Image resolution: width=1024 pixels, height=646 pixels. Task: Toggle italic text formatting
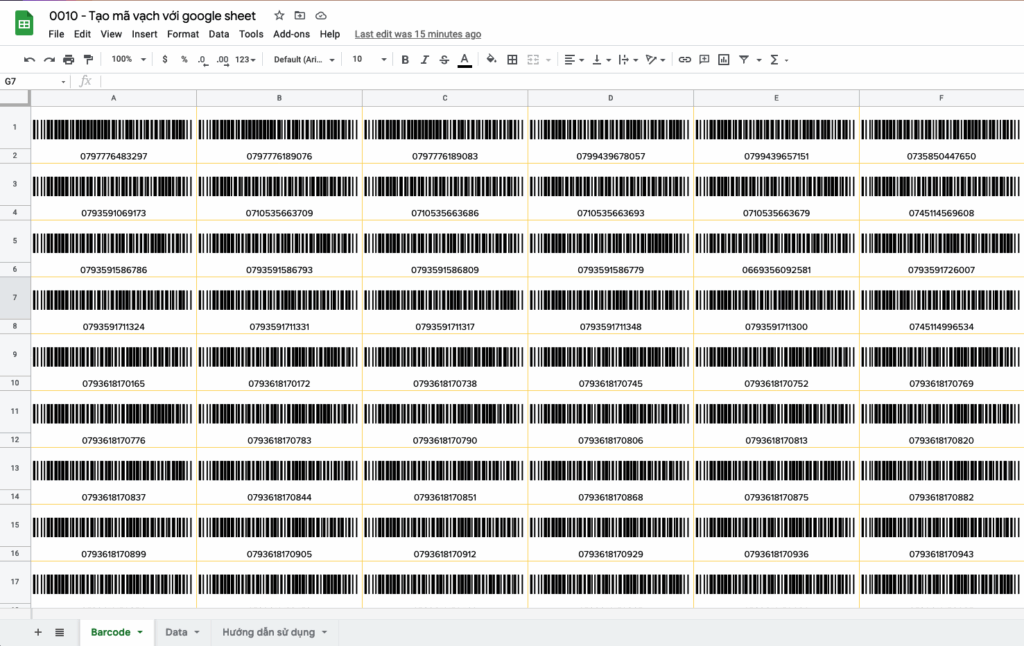click(425, 60)
